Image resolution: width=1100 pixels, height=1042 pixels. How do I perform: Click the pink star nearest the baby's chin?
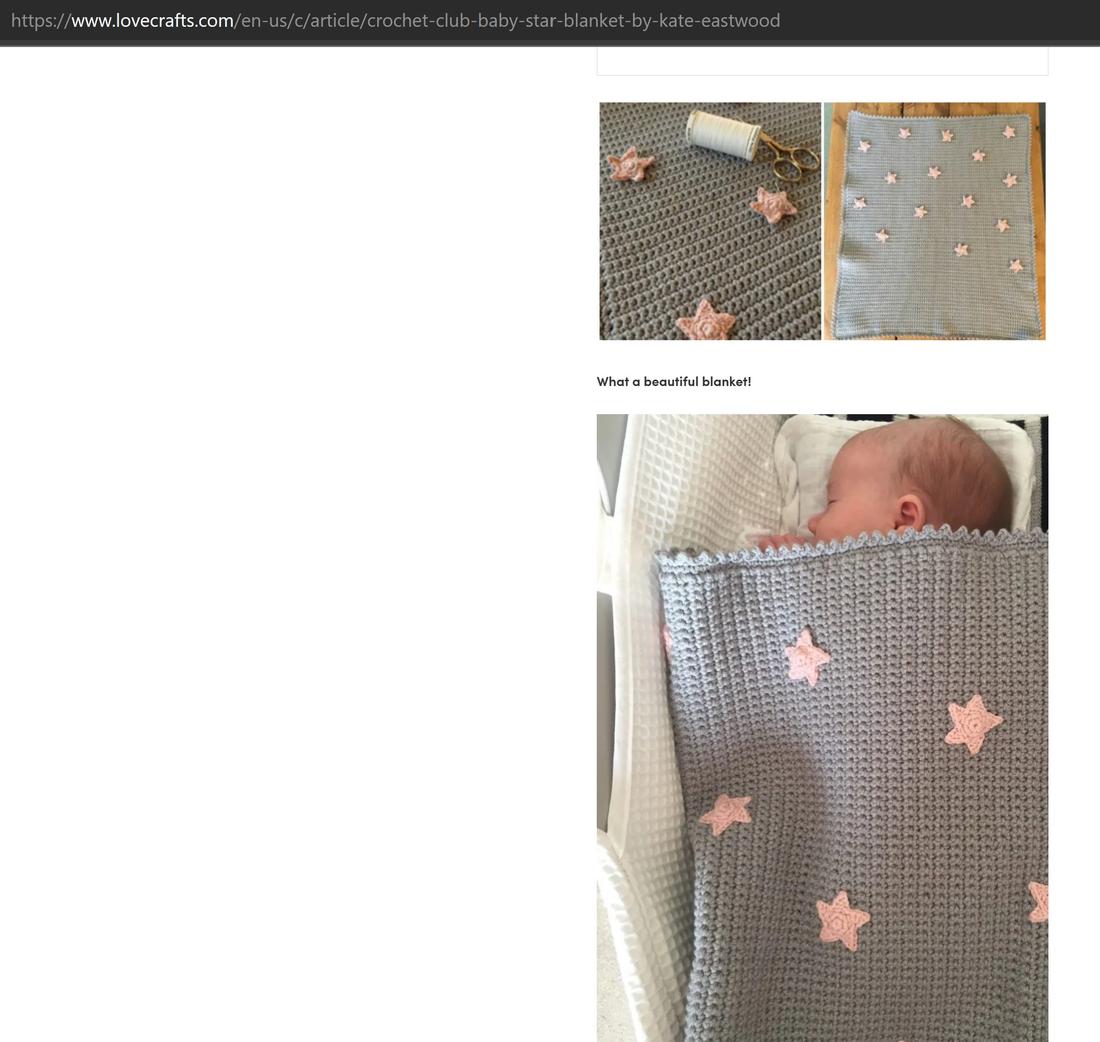click(x=807, y=657)
